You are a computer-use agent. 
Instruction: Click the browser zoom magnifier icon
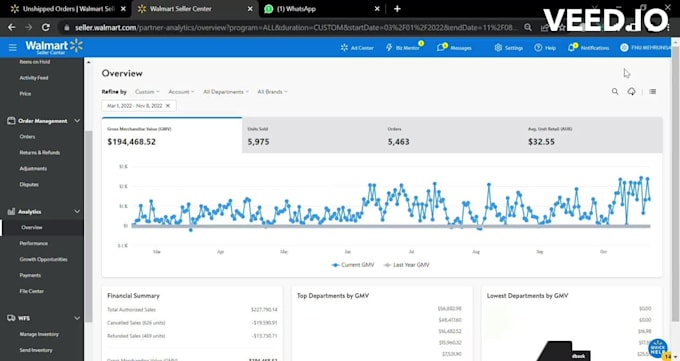click(528, 27)
